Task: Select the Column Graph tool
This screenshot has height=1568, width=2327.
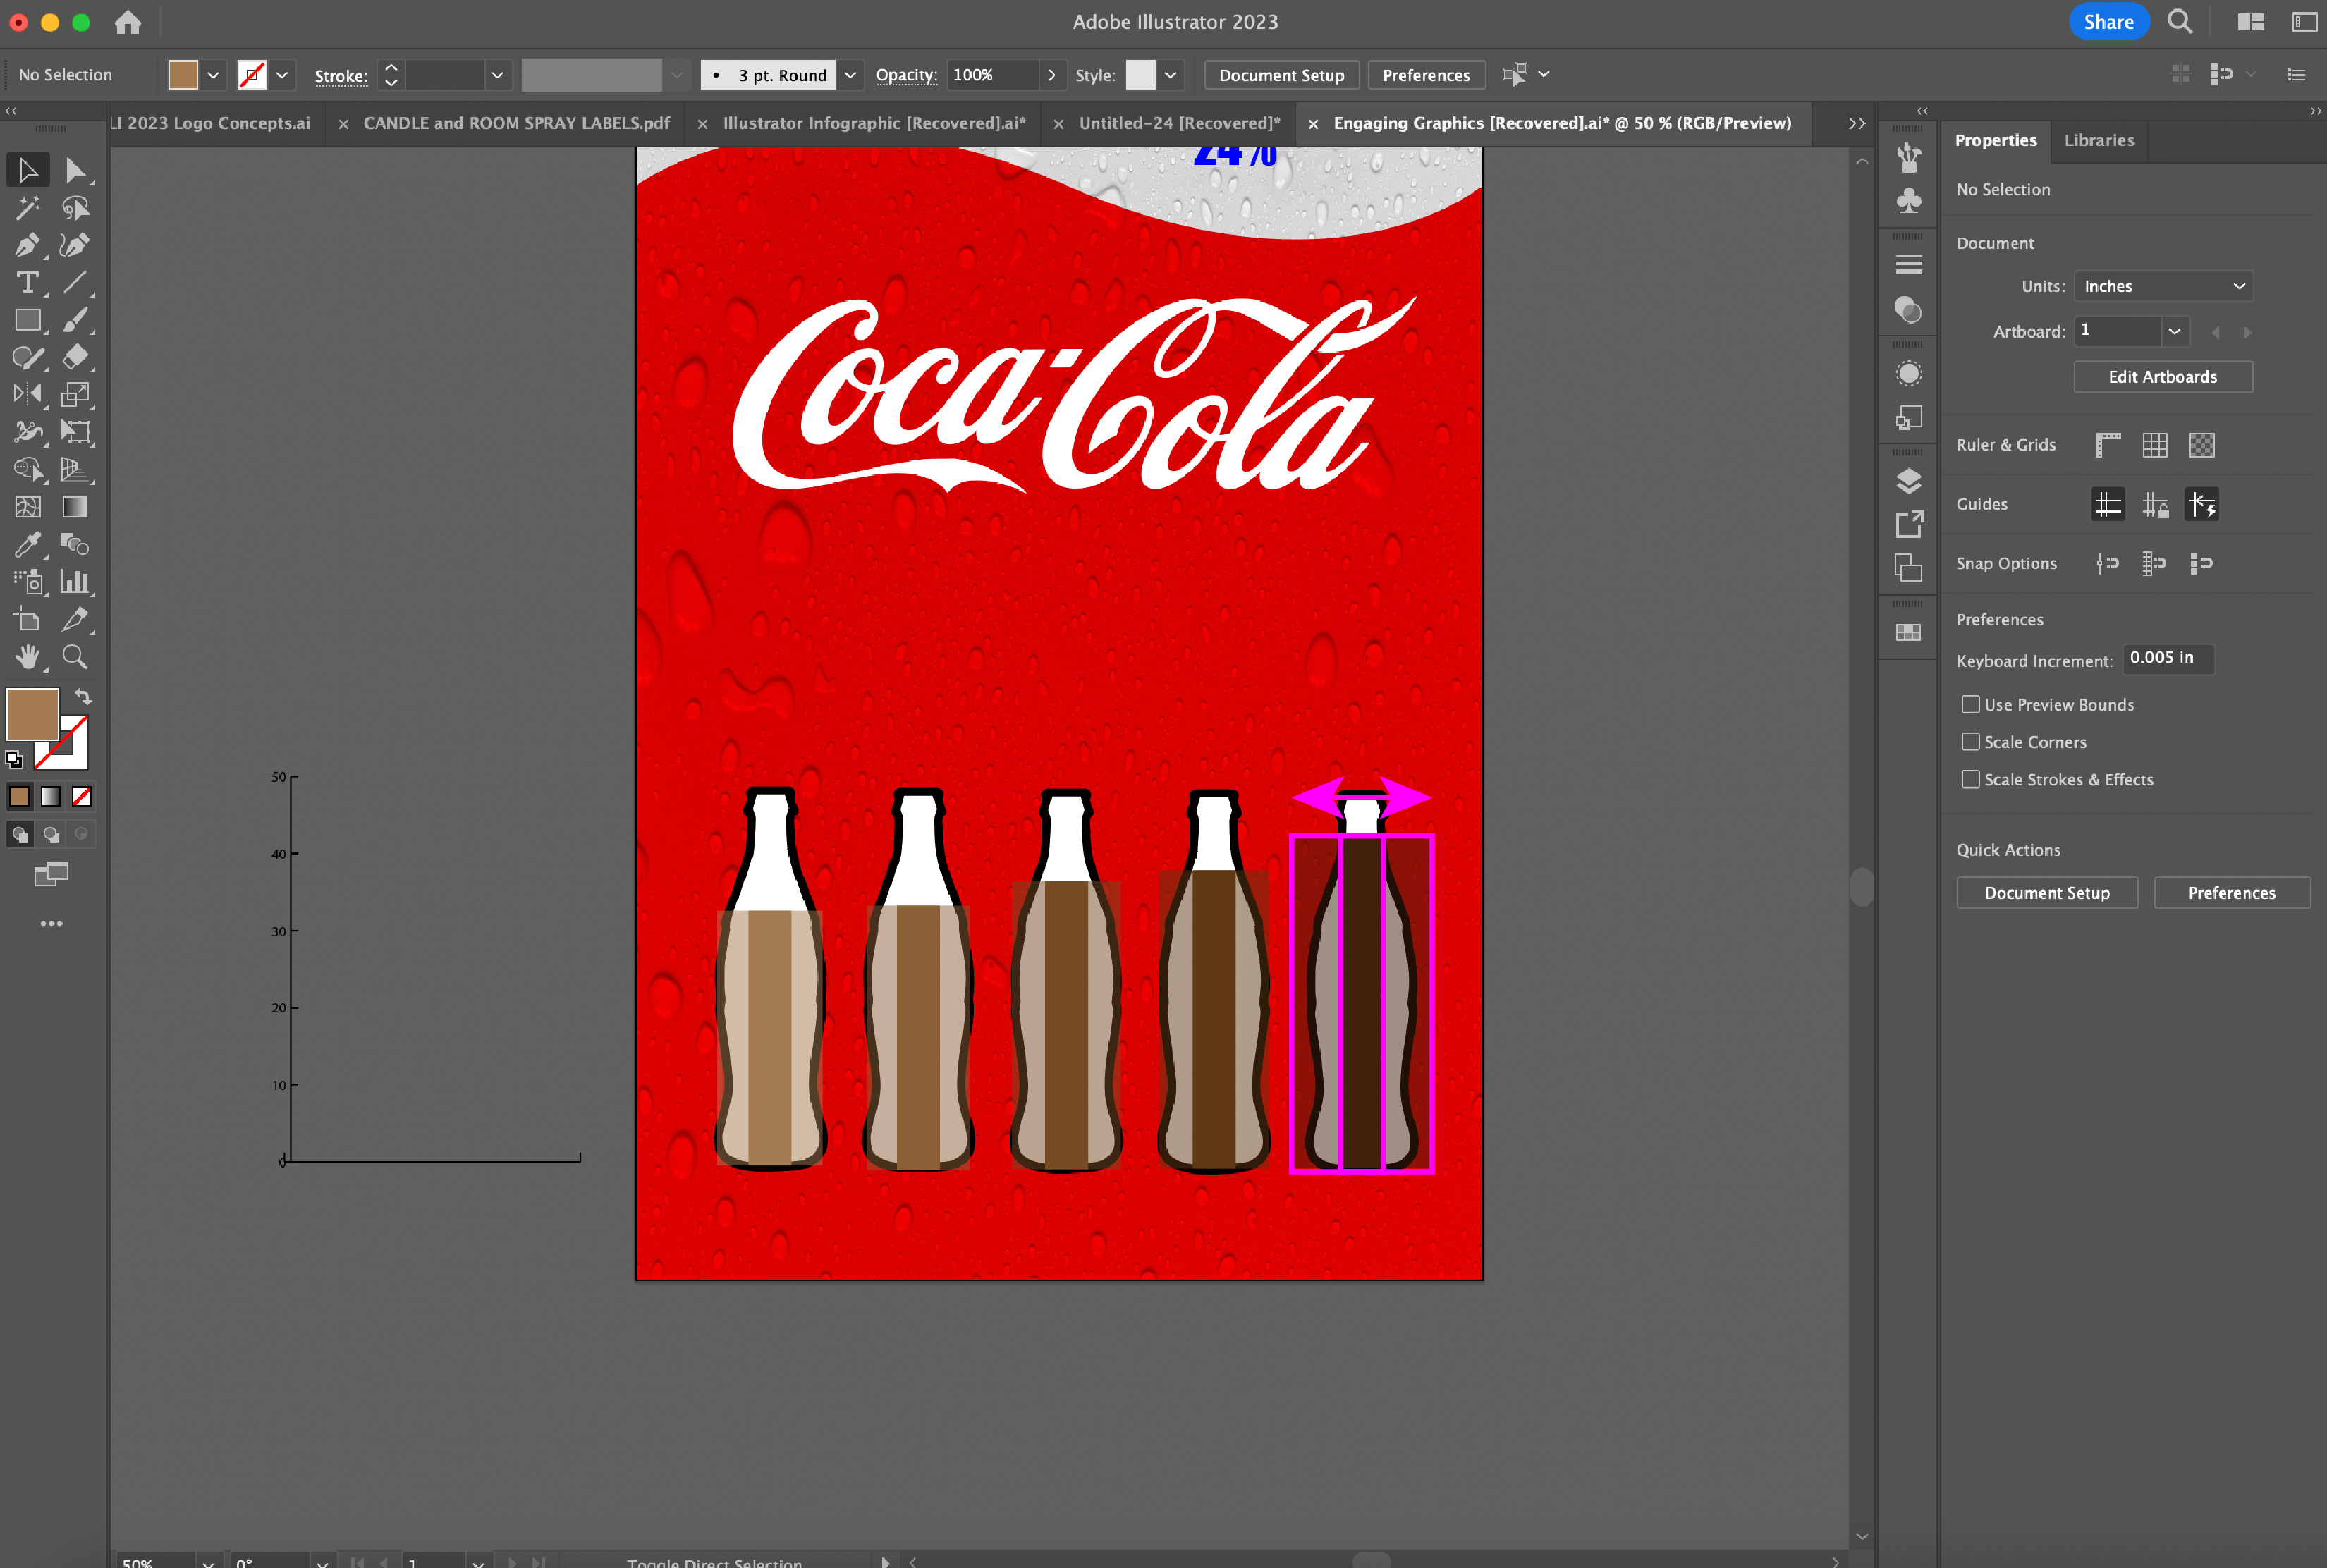Action: coord(75,582)
